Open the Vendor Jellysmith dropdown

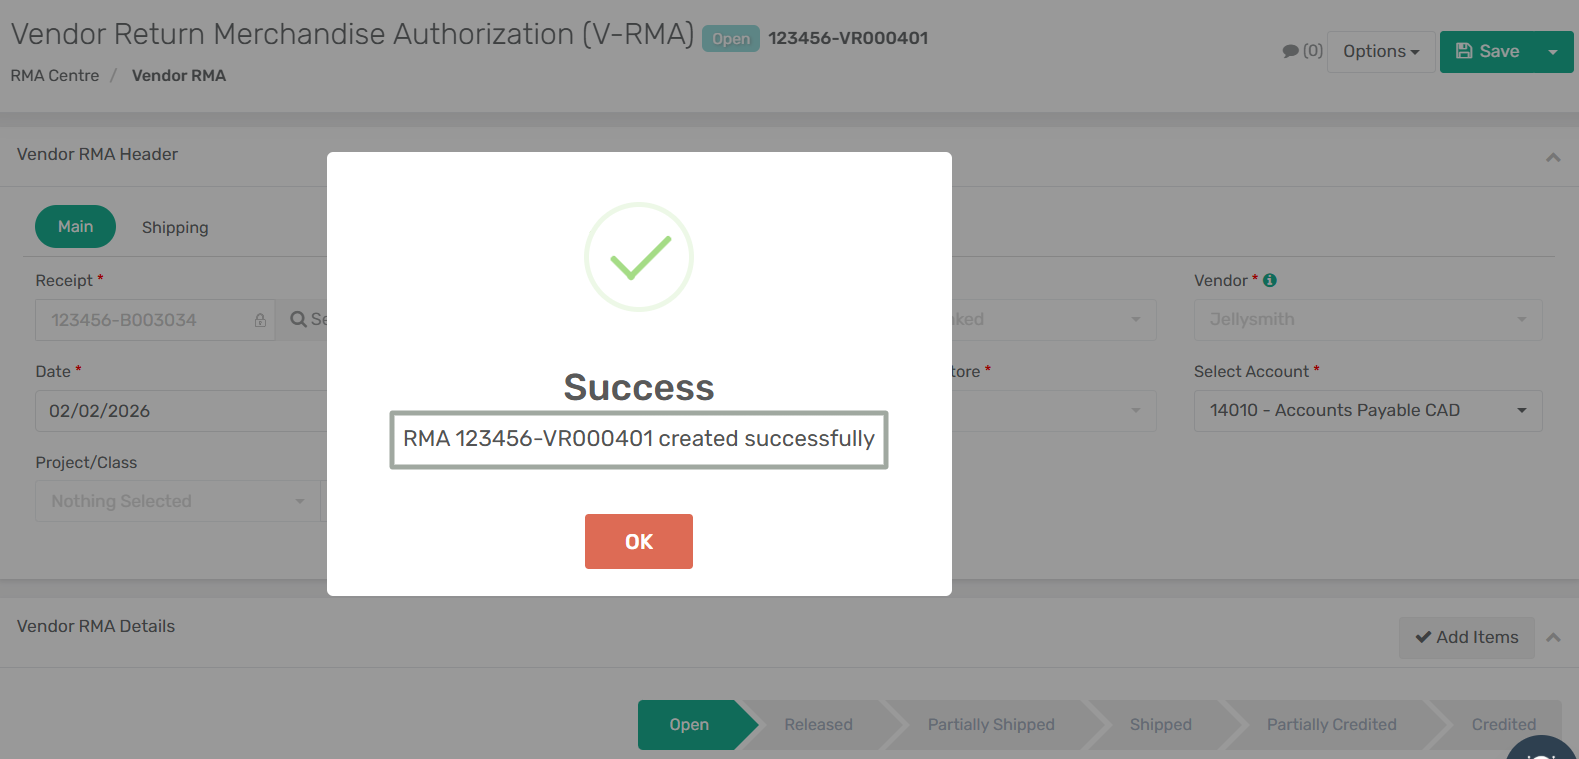click(x=1367, y=320)
